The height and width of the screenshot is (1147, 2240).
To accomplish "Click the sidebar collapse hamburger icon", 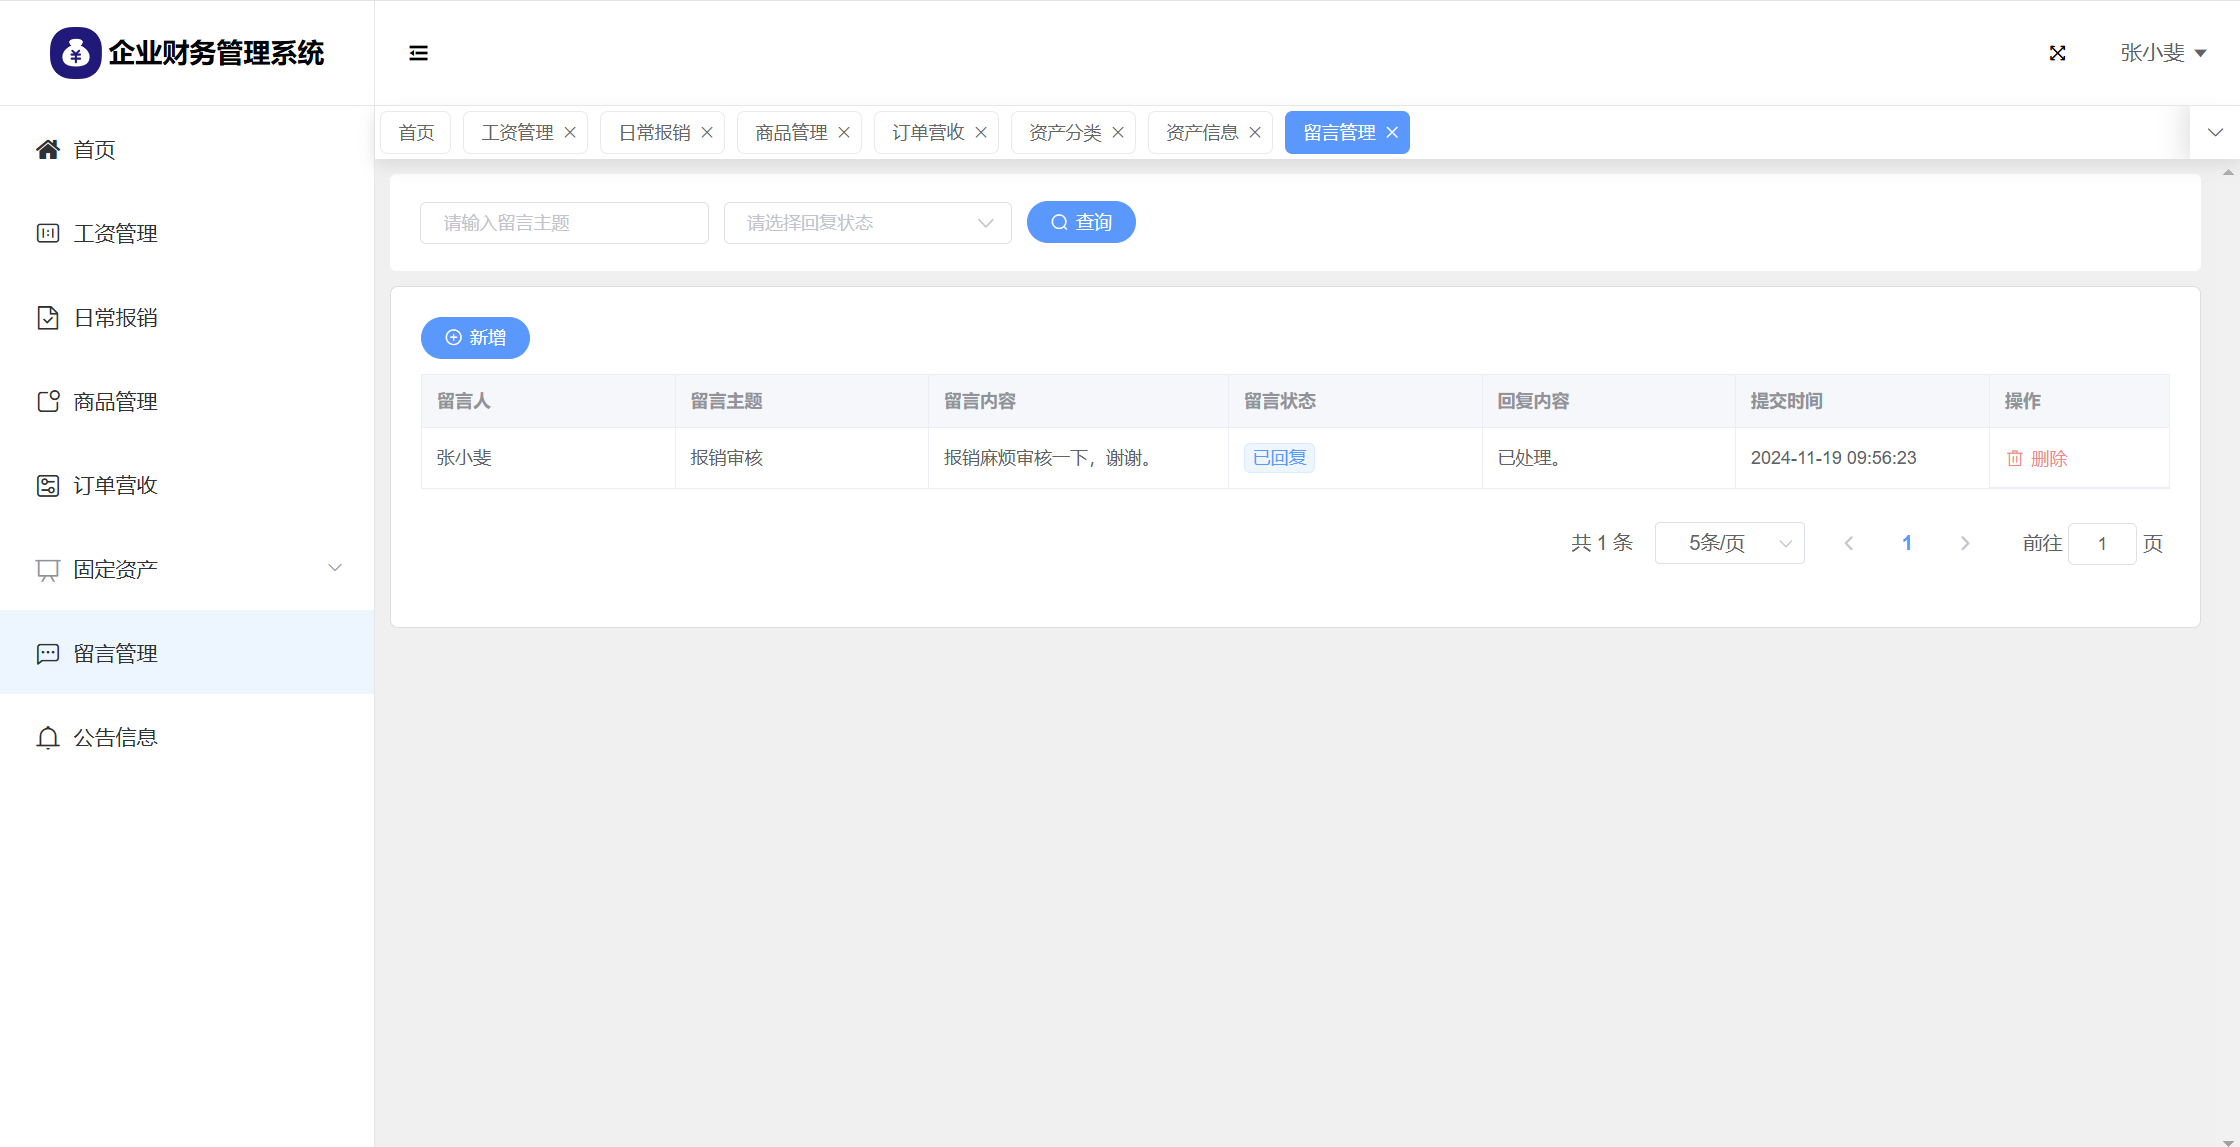I will pos(418,53).
